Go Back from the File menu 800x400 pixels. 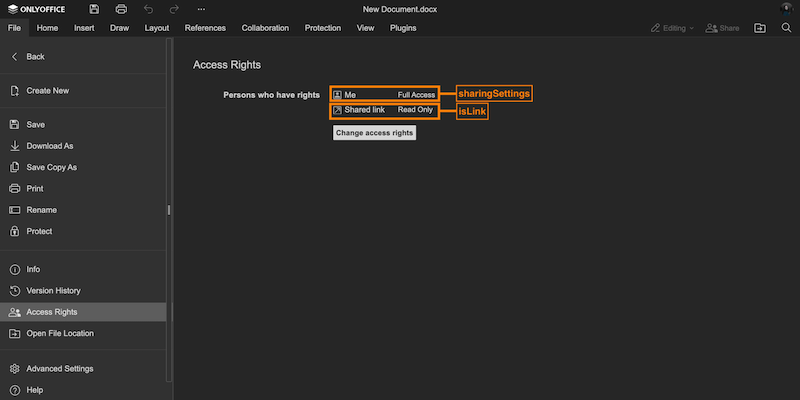tap(35, 57)
